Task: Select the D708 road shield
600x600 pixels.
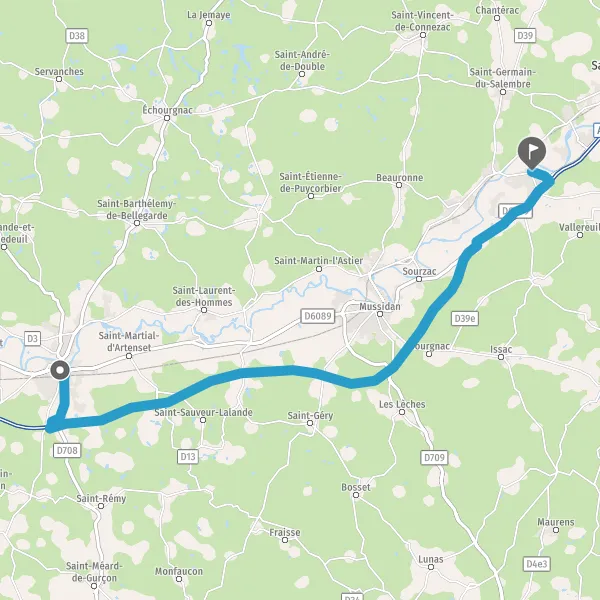Action: coord(67,450)
